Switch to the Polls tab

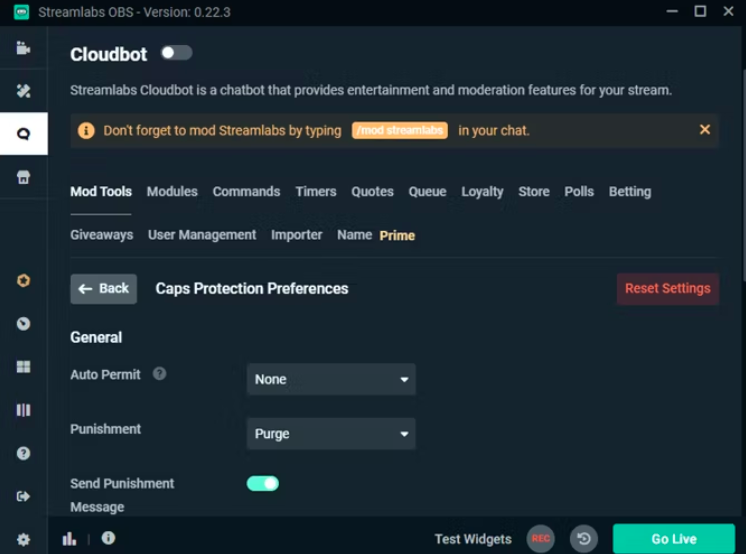point(579,191)
